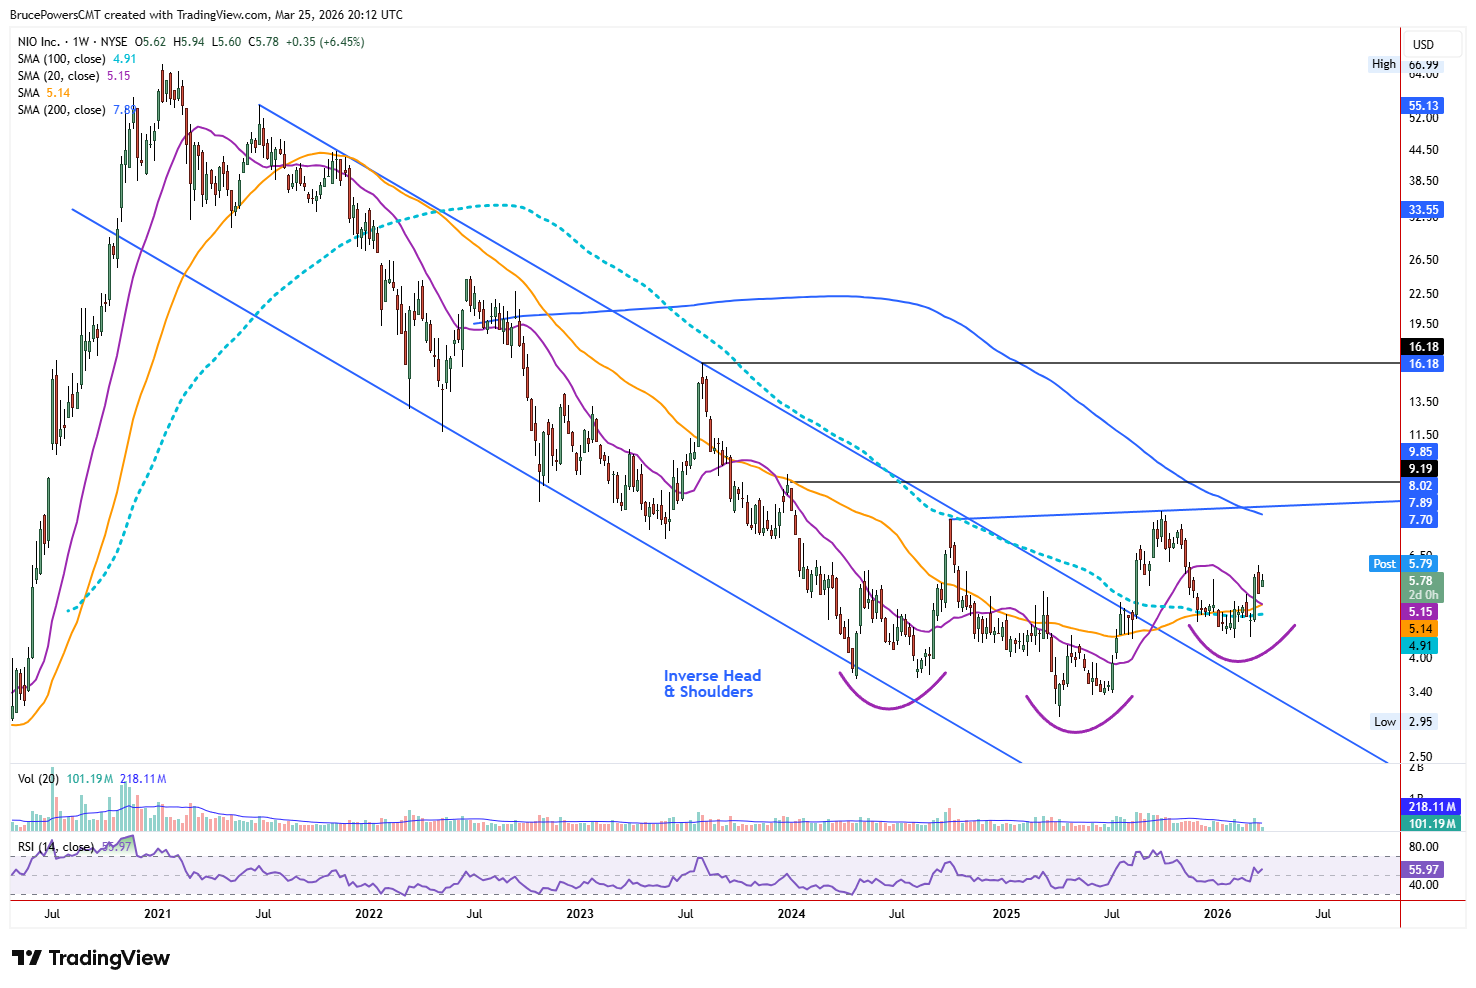The height and width of the screenshot is (988, 1476).
Task: Click the 33.55 blue price label
Action: pos(1423,210)
